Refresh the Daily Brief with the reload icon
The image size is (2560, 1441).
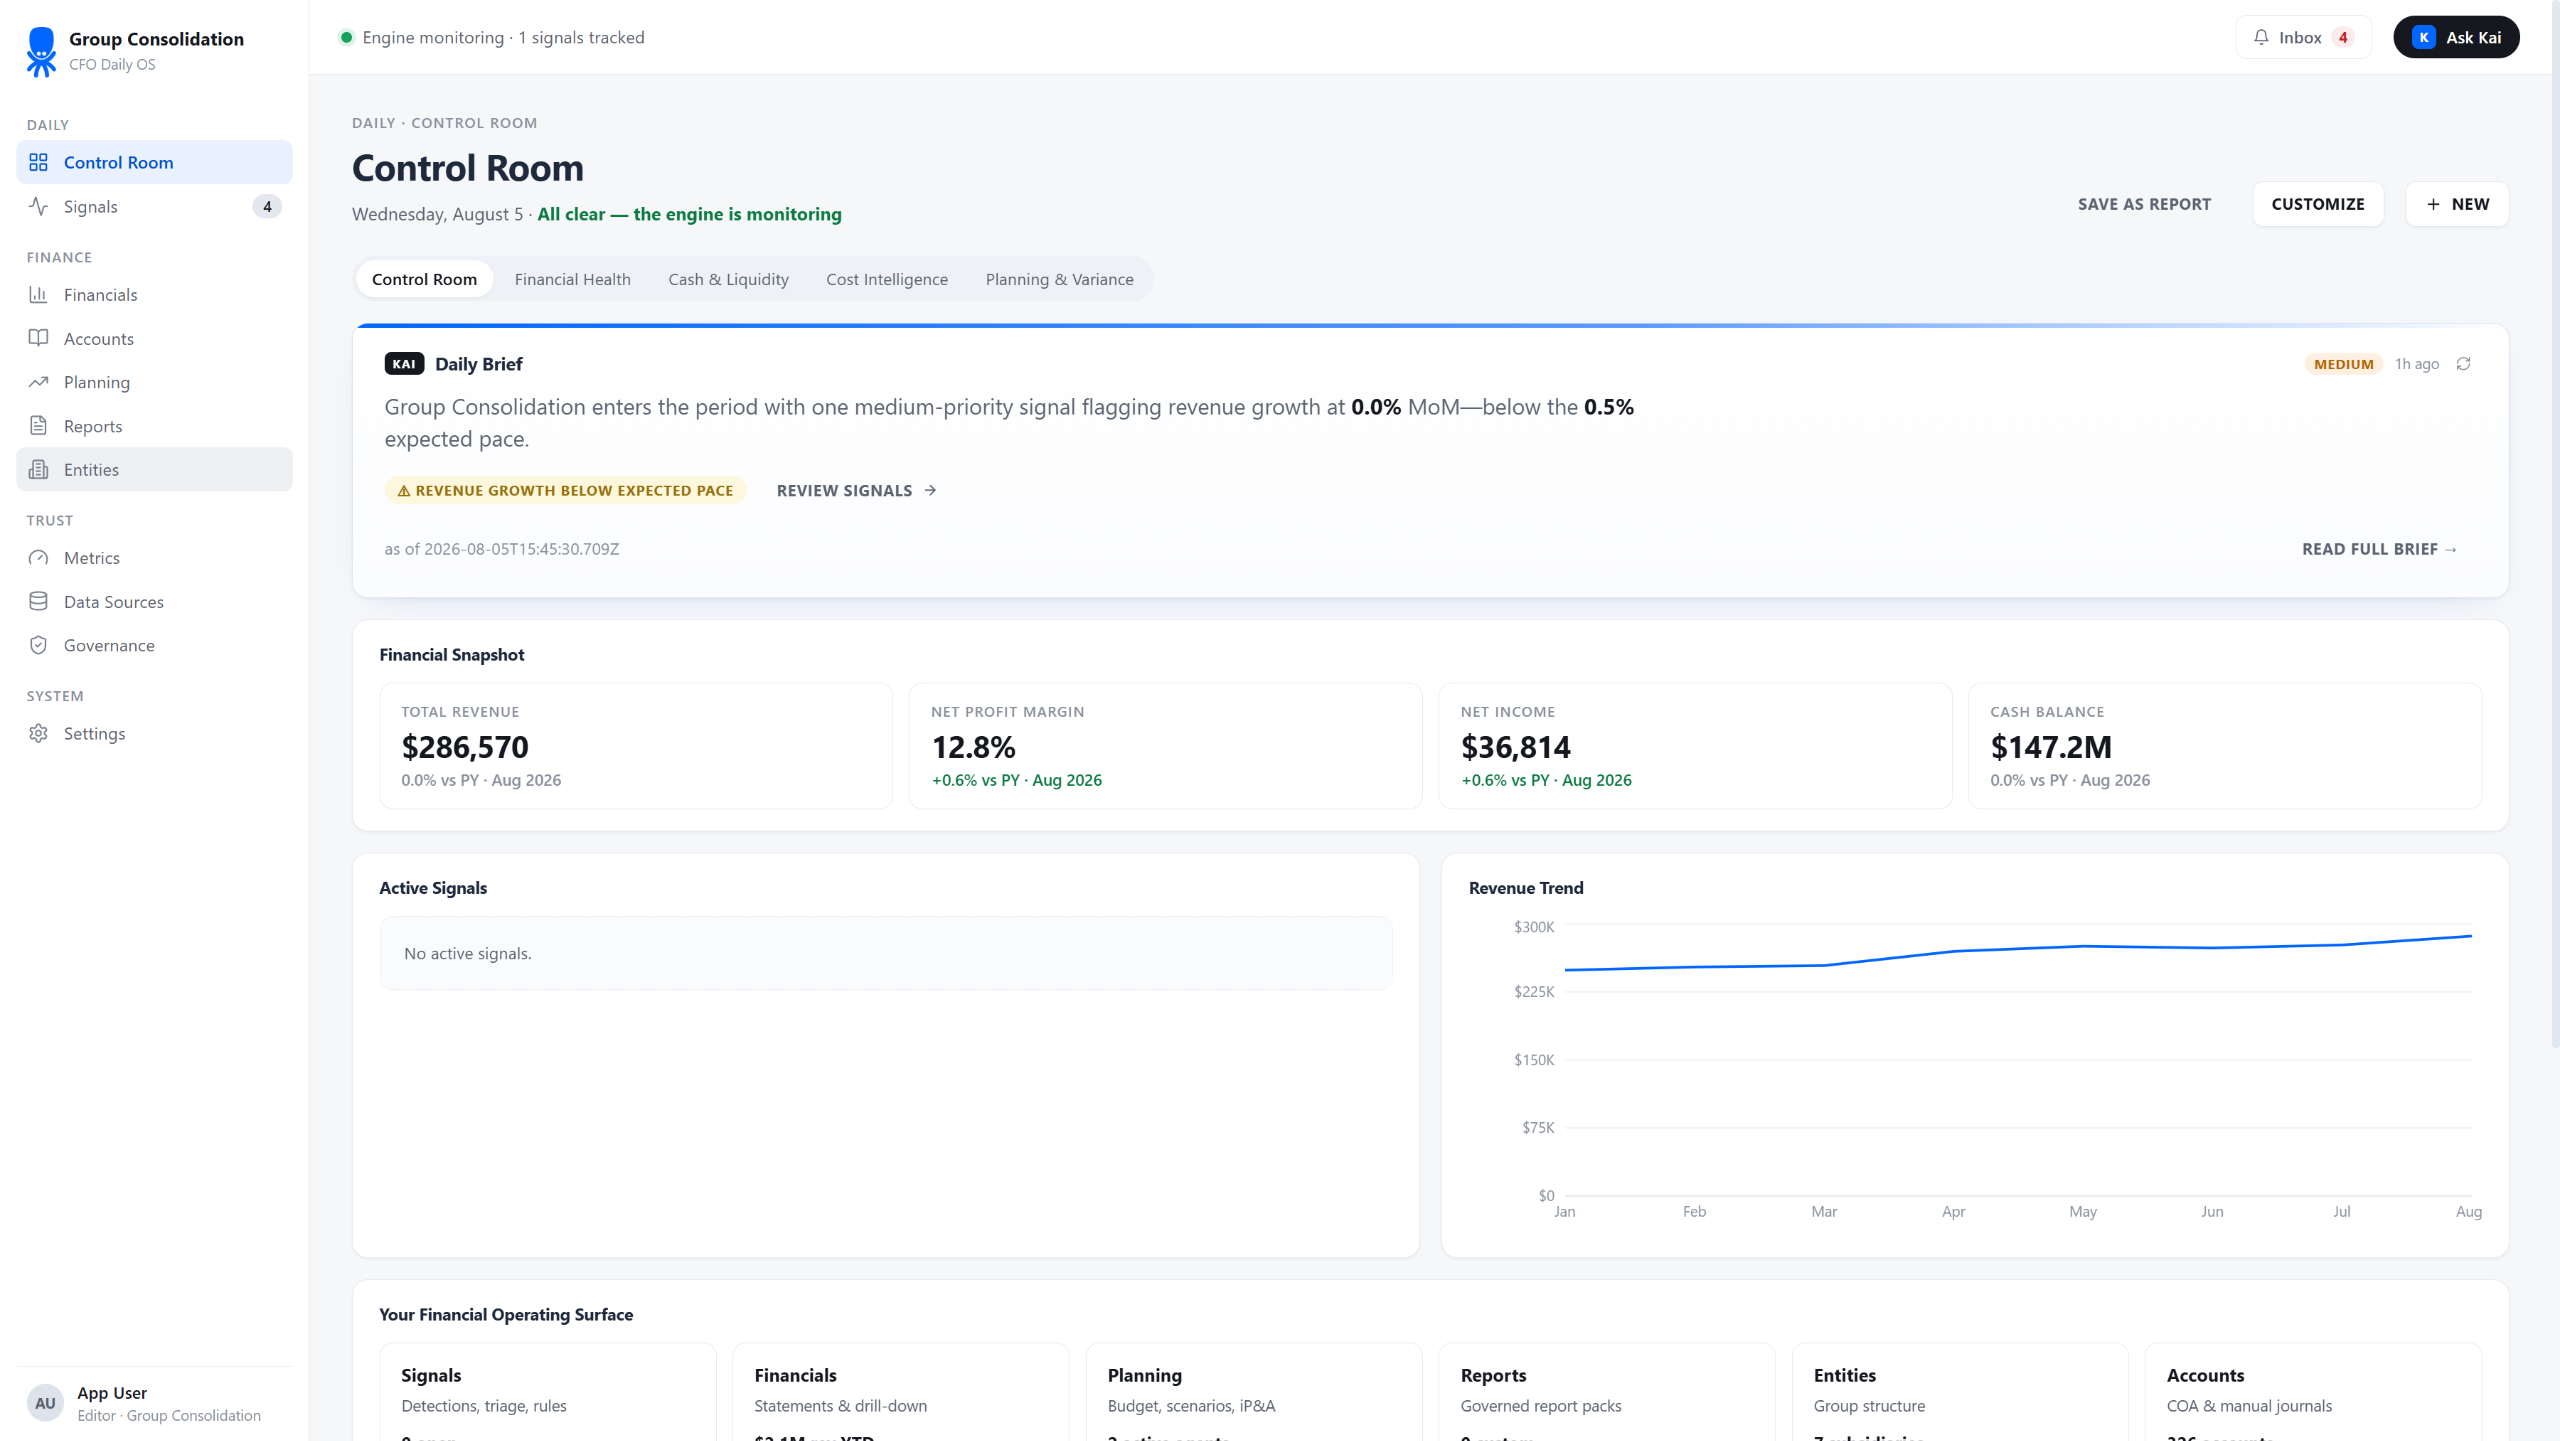point(2463,364)
